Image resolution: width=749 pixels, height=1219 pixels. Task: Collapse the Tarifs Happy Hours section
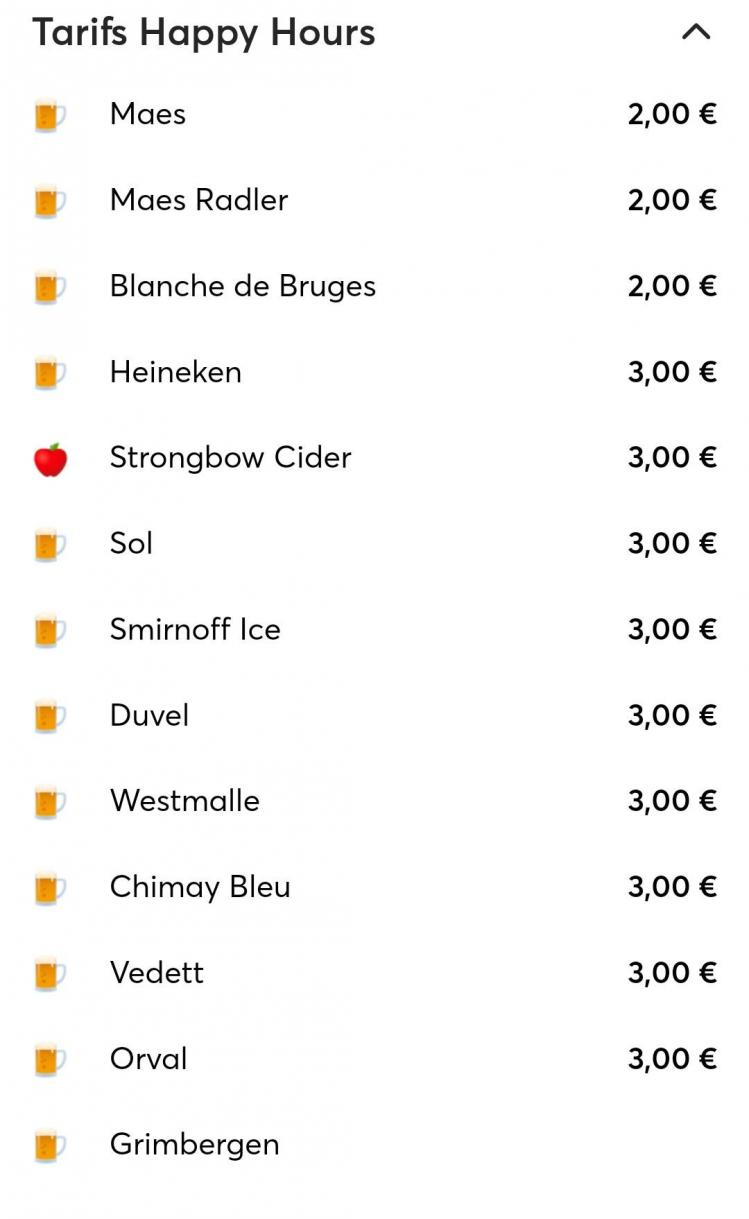click(695, 32)
